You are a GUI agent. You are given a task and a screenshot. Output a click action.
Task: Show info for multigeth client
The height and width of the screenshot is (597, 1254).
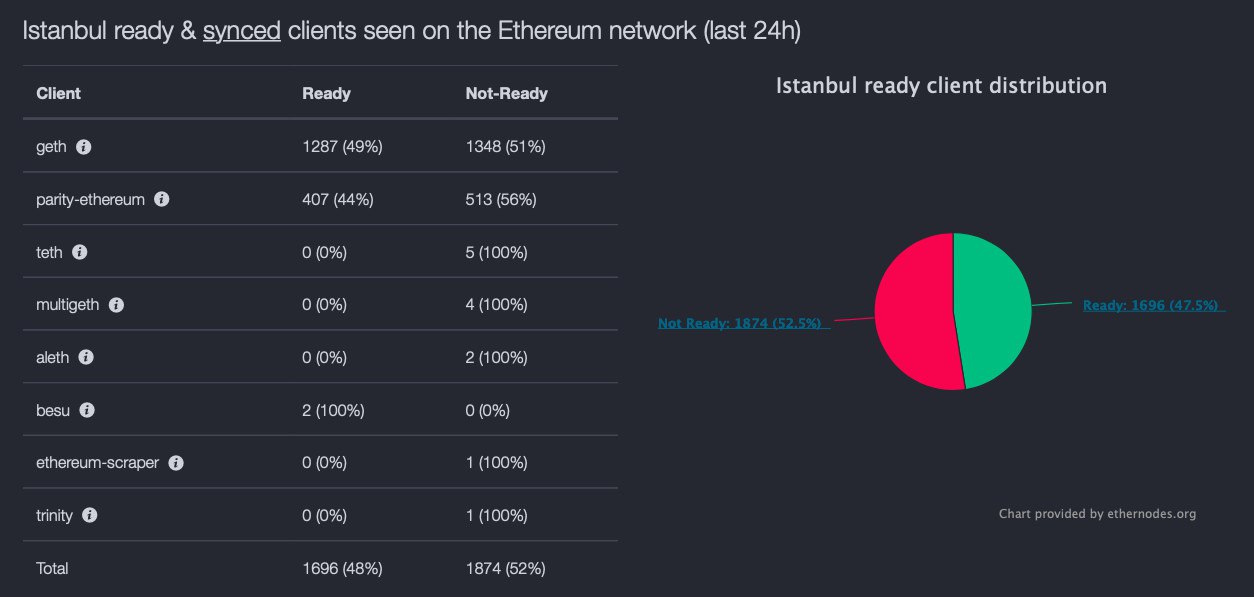(x=116, y=305)
